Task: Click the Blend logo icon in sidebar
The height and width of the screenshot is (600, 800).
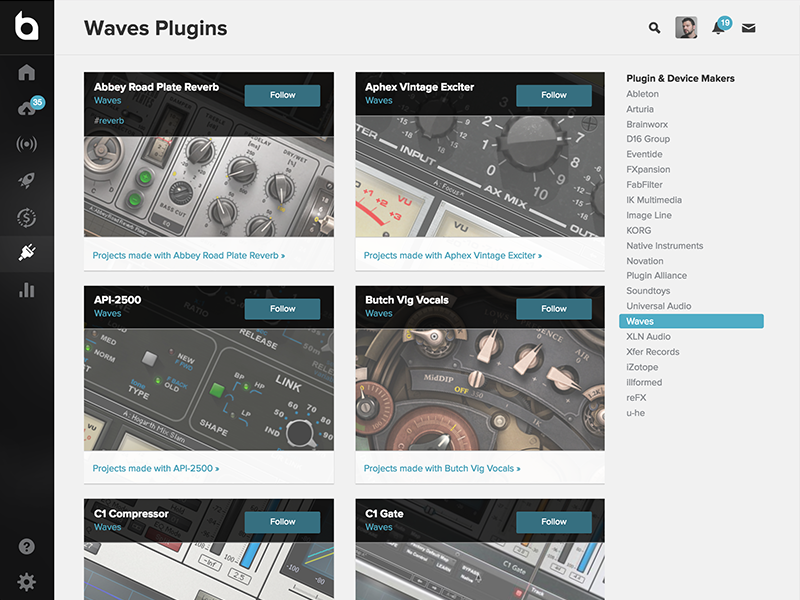Action: pos(26,26)
